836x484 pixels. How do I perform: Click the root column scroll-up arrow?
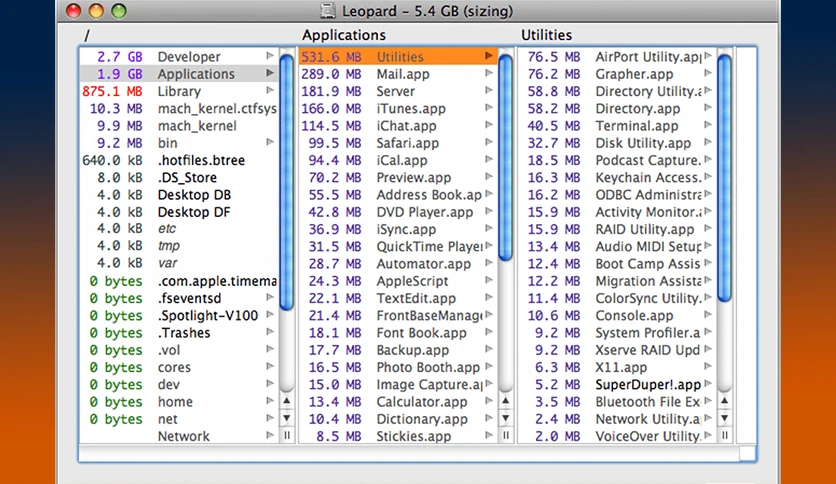(287, 401)
